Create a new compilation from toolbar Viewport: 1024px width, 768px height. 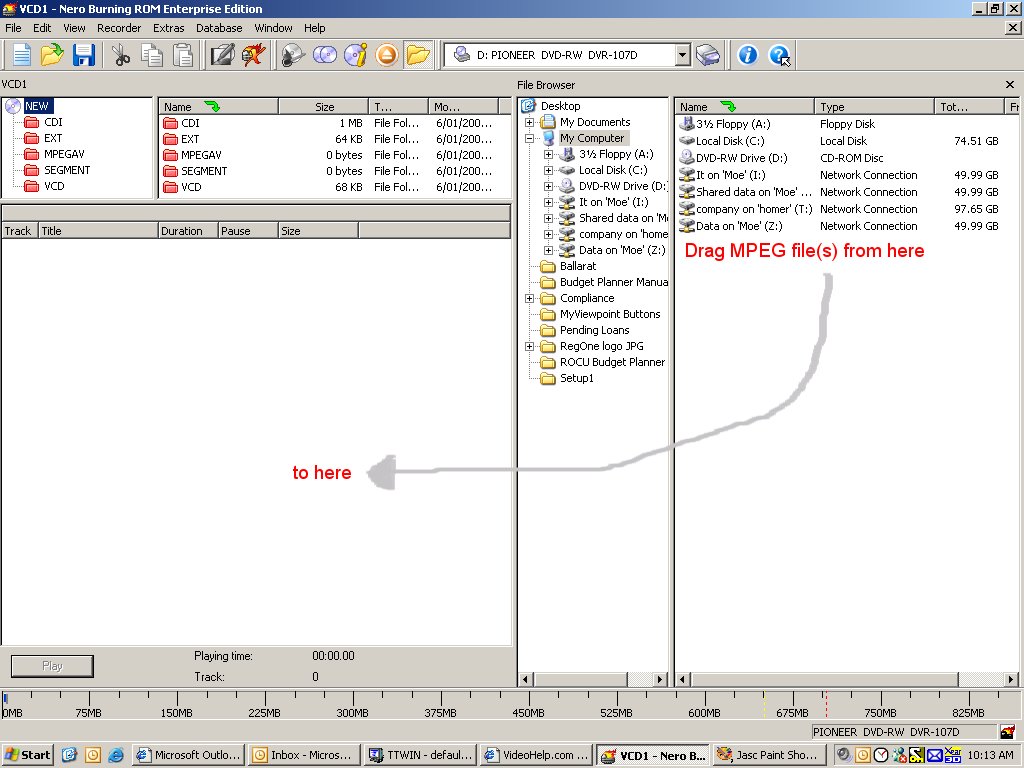[x=22, y=55]
